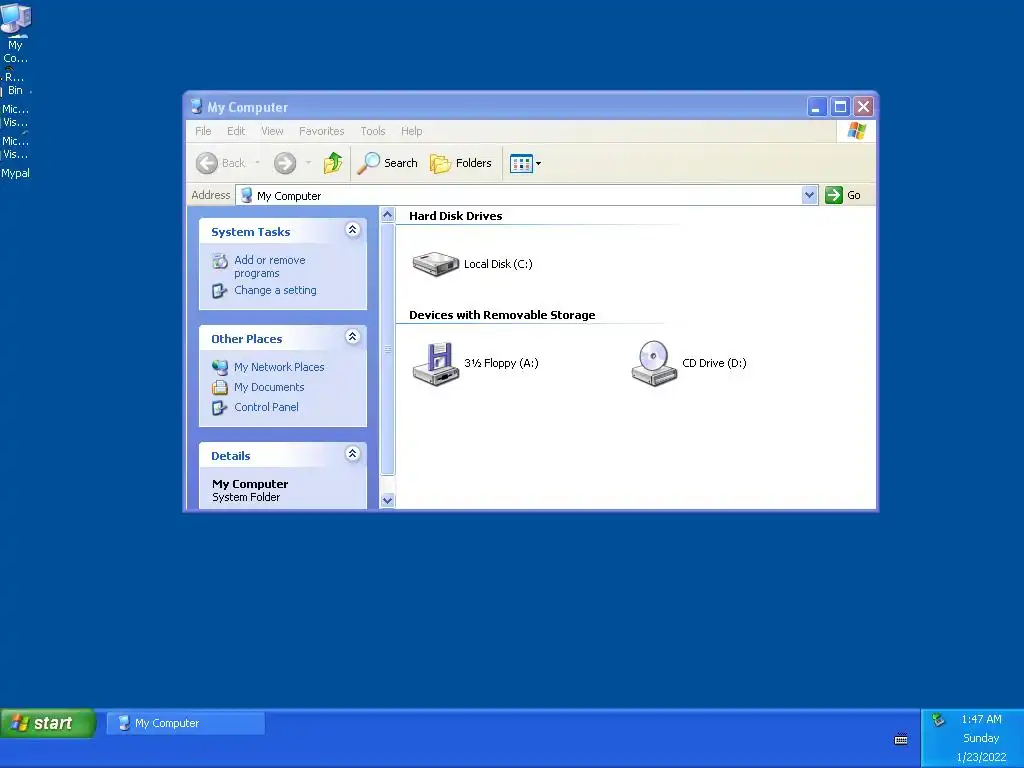Click the My Documents folder icon
The height and width of the screenshot is (768, 1024).
220,387
